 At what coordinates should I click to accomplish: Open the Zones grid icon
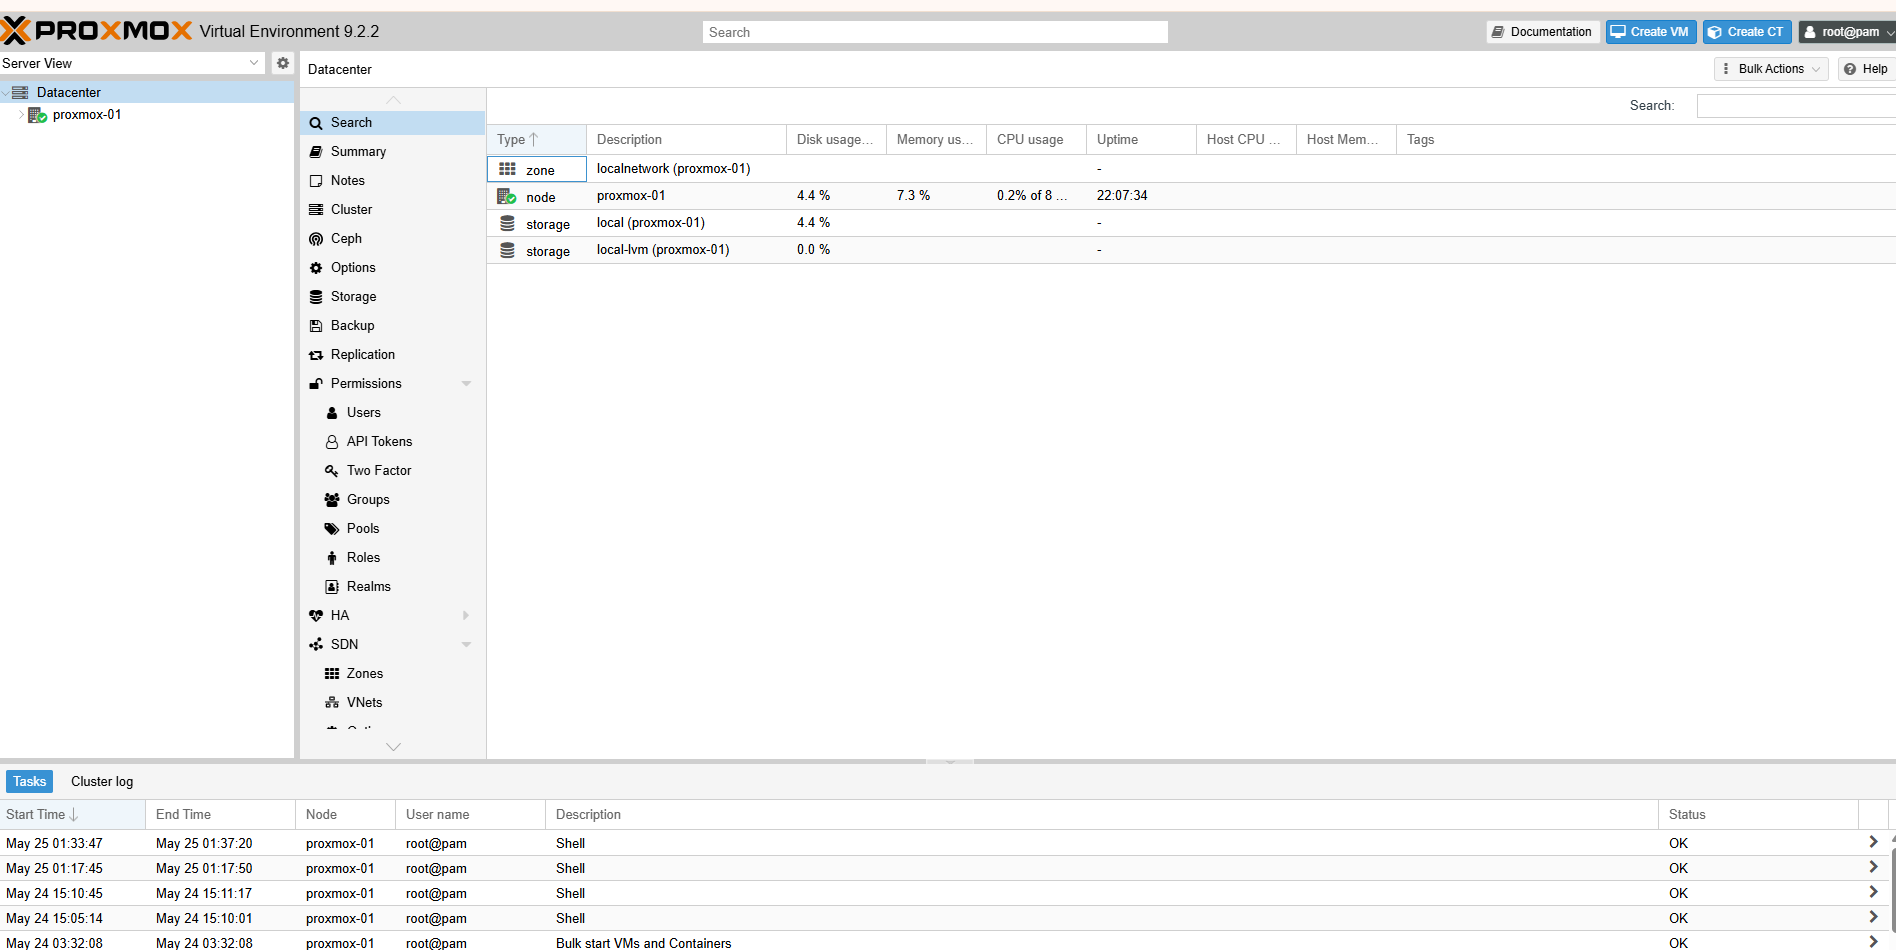[332, 674]
